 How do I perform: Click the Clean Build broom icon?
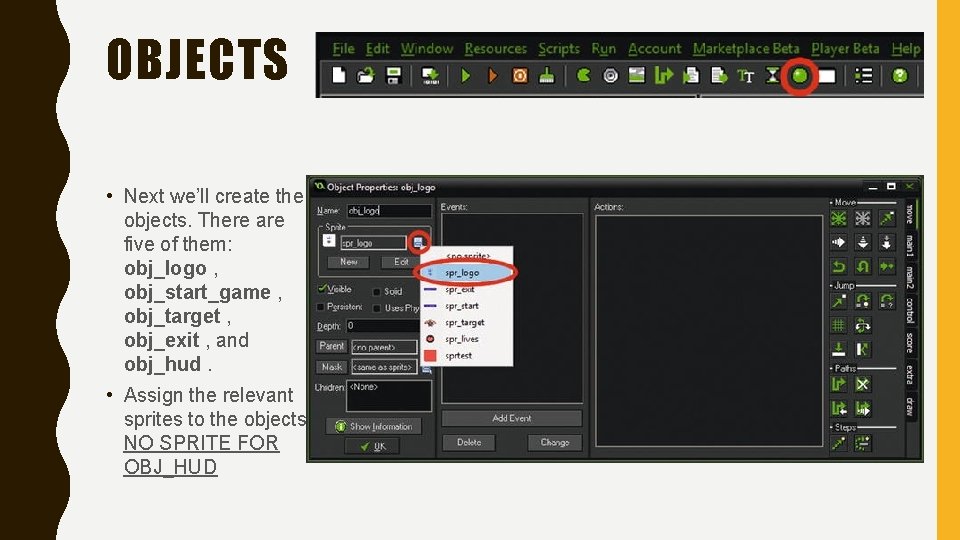(546, 76)
